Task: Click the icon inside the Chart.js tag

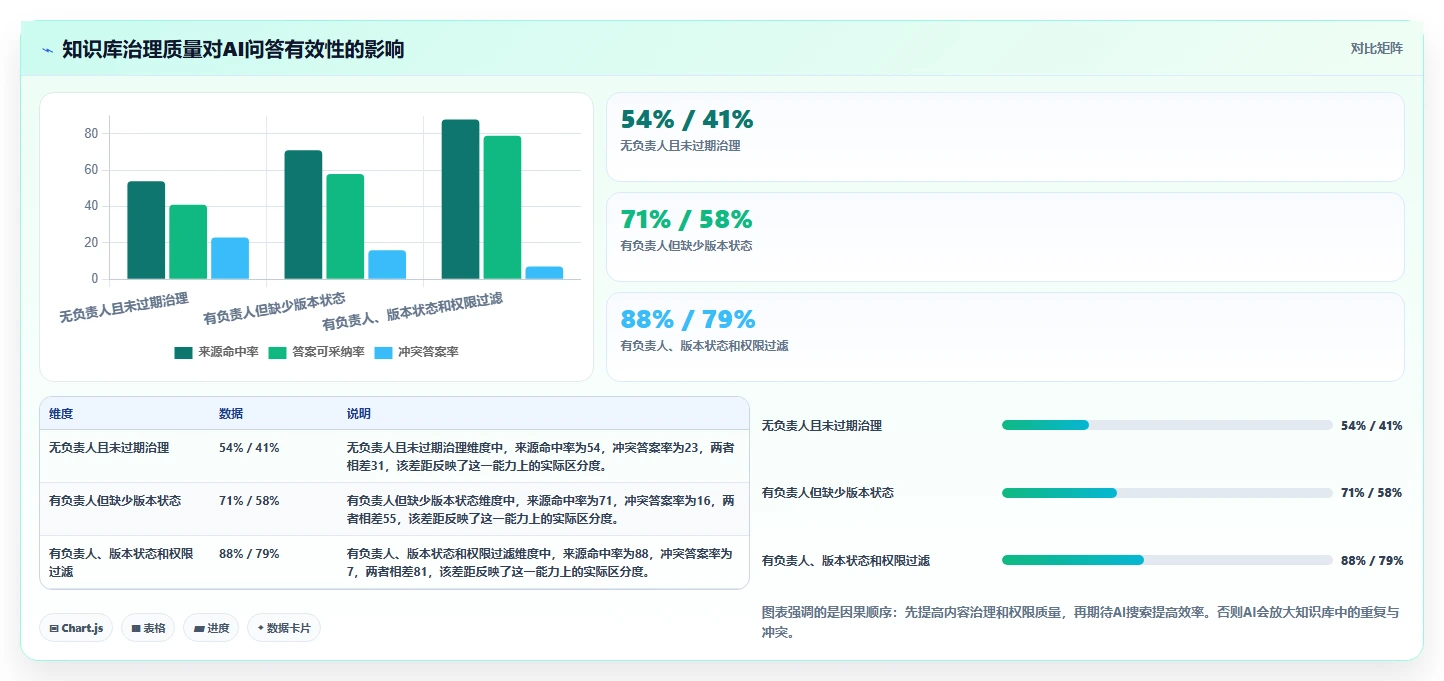Action: [54, 629]
